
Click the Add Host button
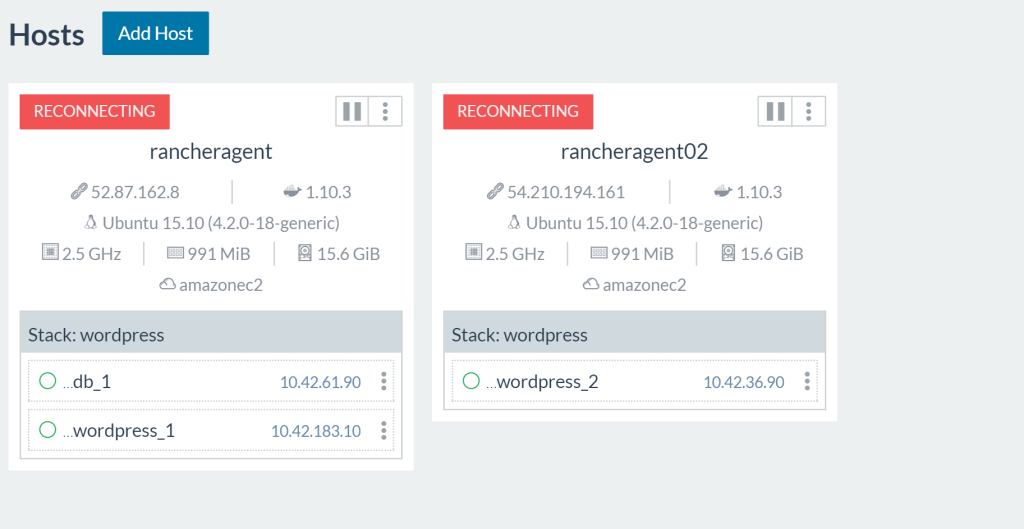(155, 33)
